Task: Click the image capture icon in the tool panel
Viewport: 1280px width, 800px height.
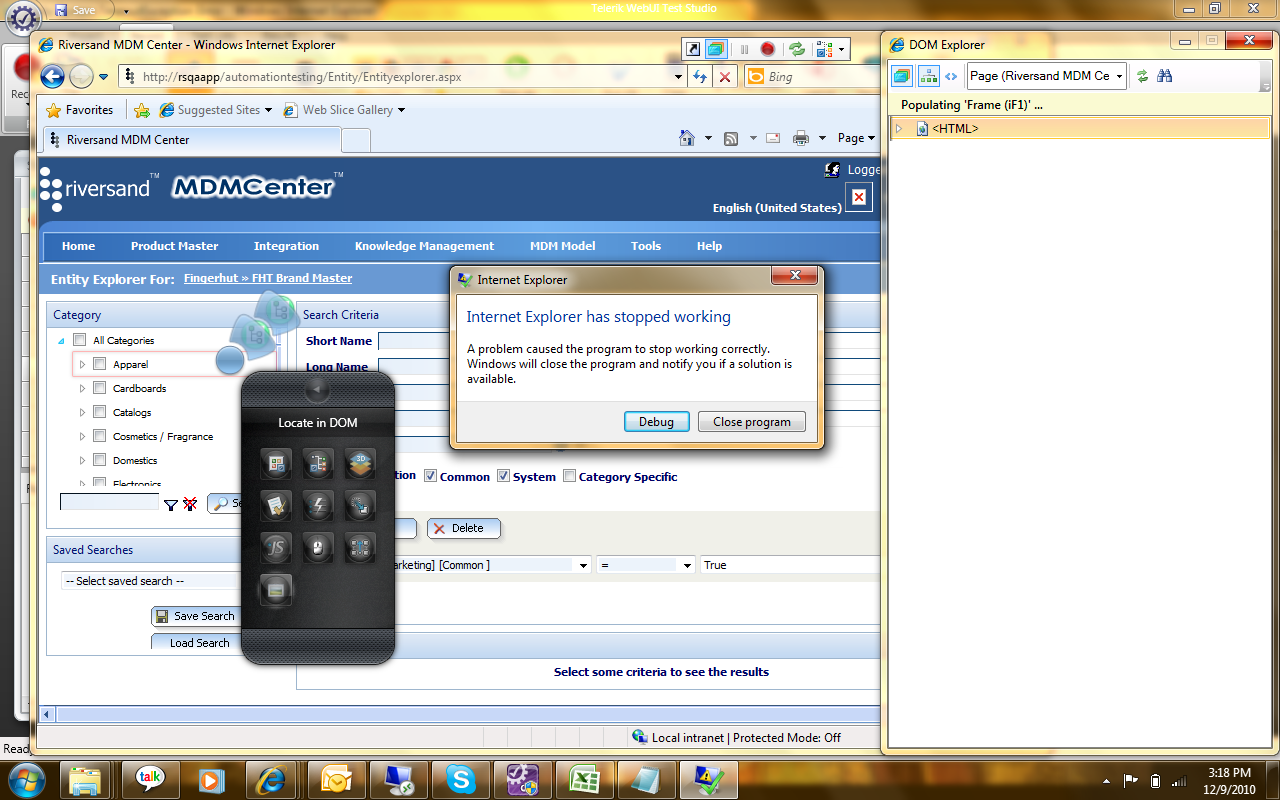Action: tap(276, 589)
